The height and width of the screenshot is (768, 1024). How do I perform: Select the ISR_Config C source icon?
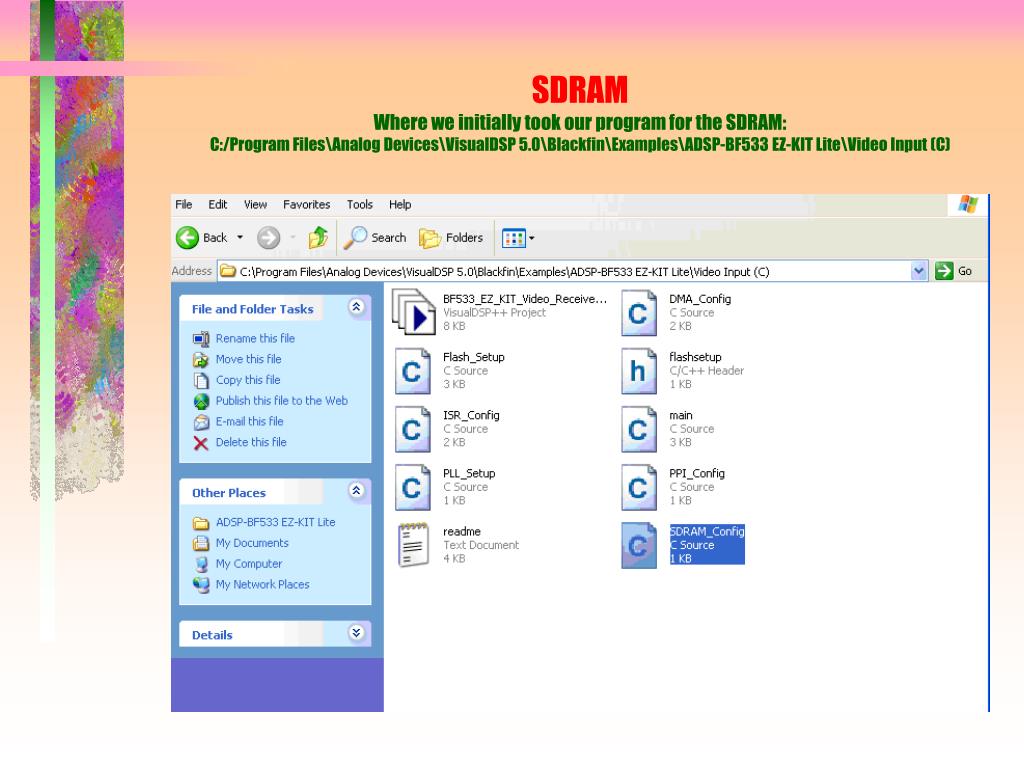pyautogui.click(x=413, y=429)
